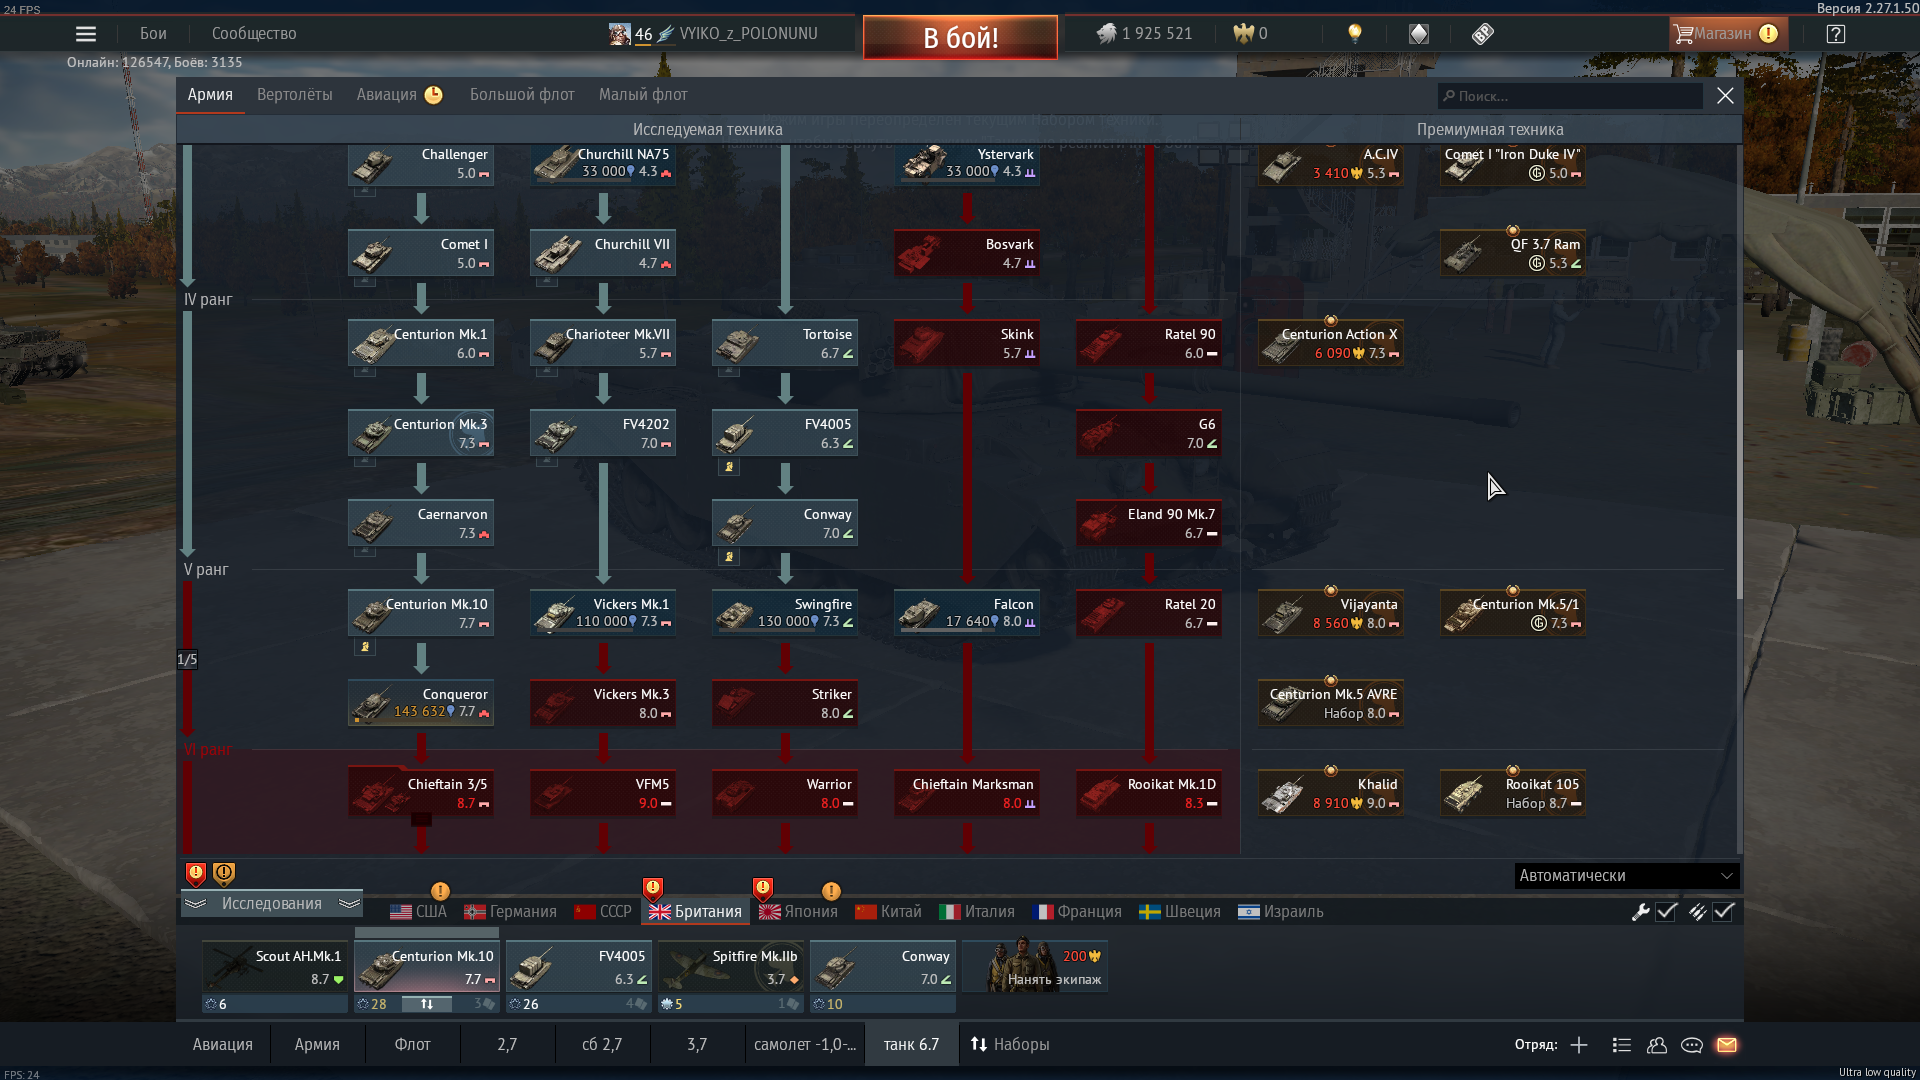Viewport: 1920px width, 1080px height.
Task: Select the Япония nation tab
Action: (798, 912)
